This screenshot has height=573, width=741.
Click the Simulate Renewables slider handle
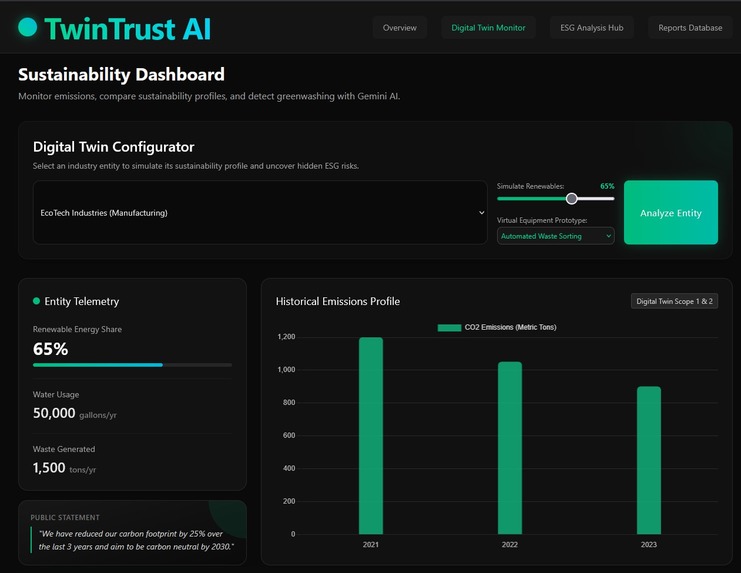coord(571,198)
